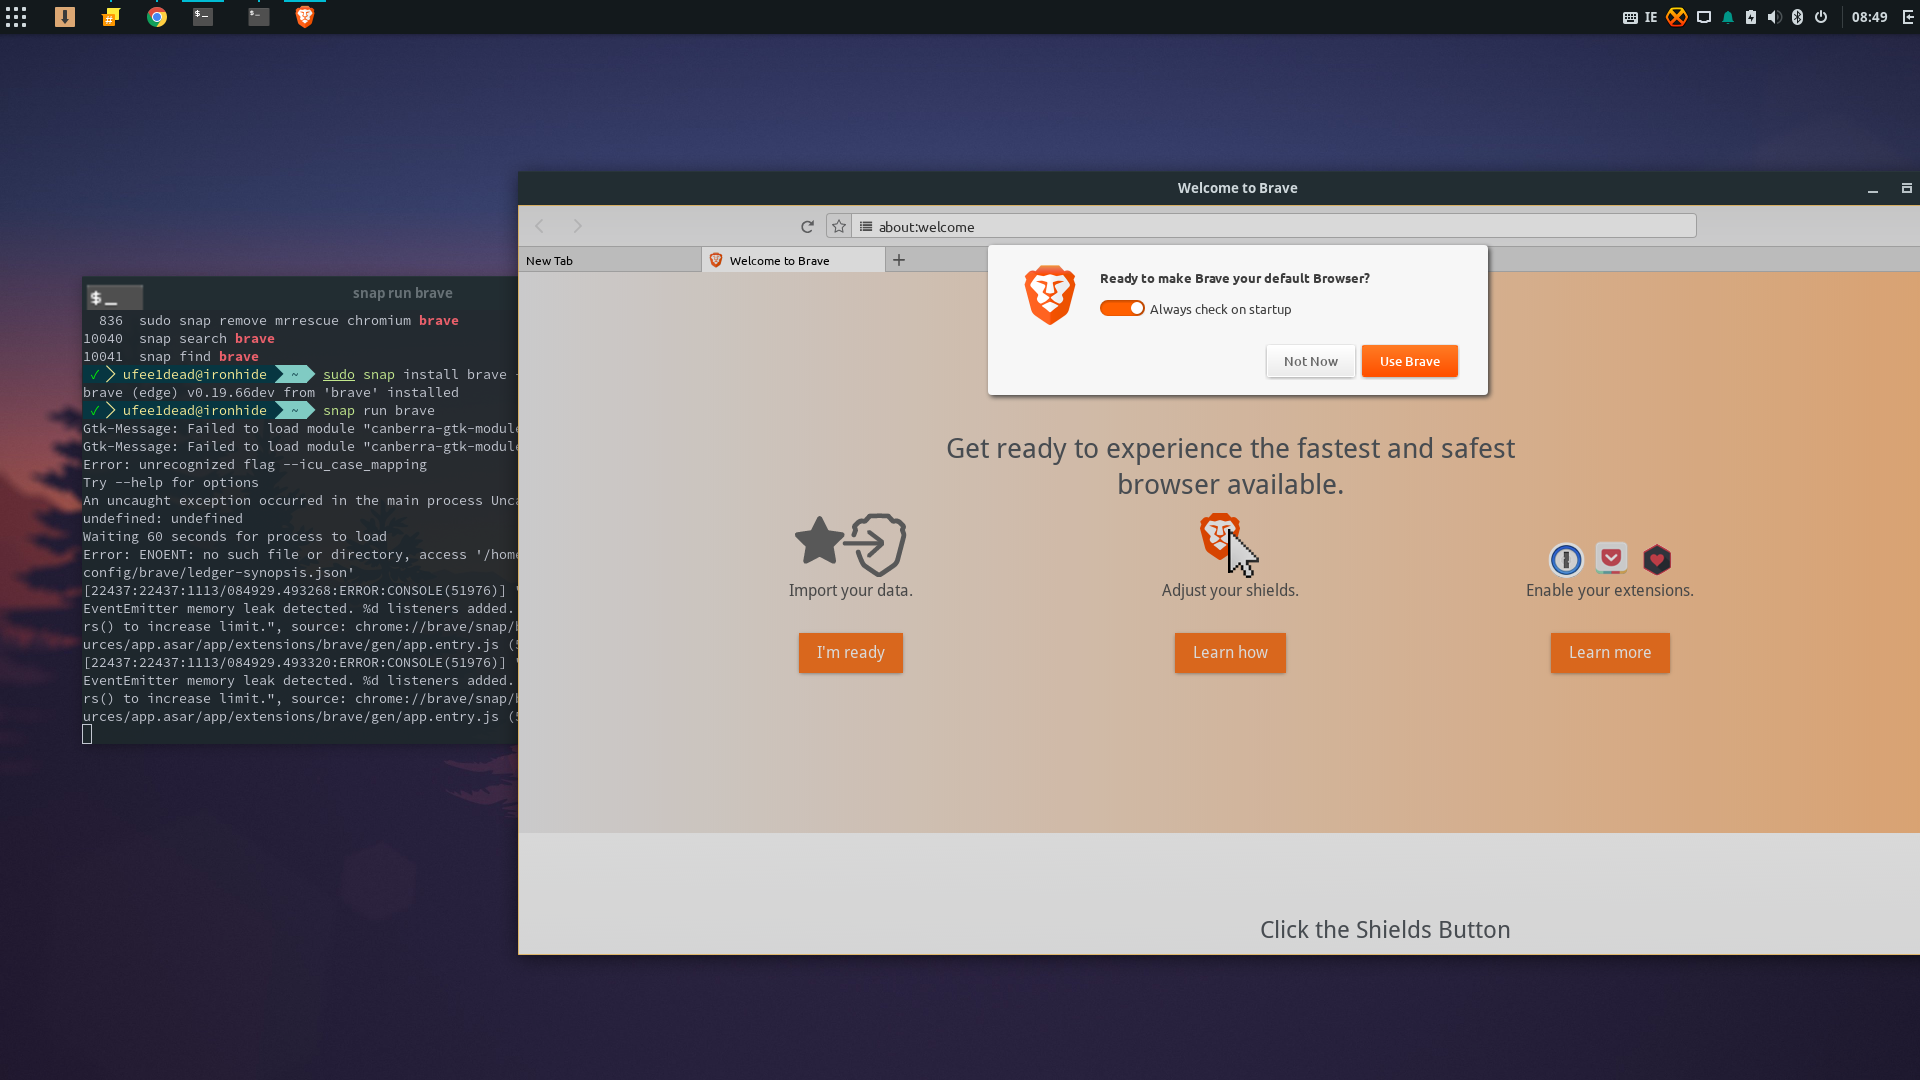Focus Brave from its lion icon in the panel

(x=305, y=17)
